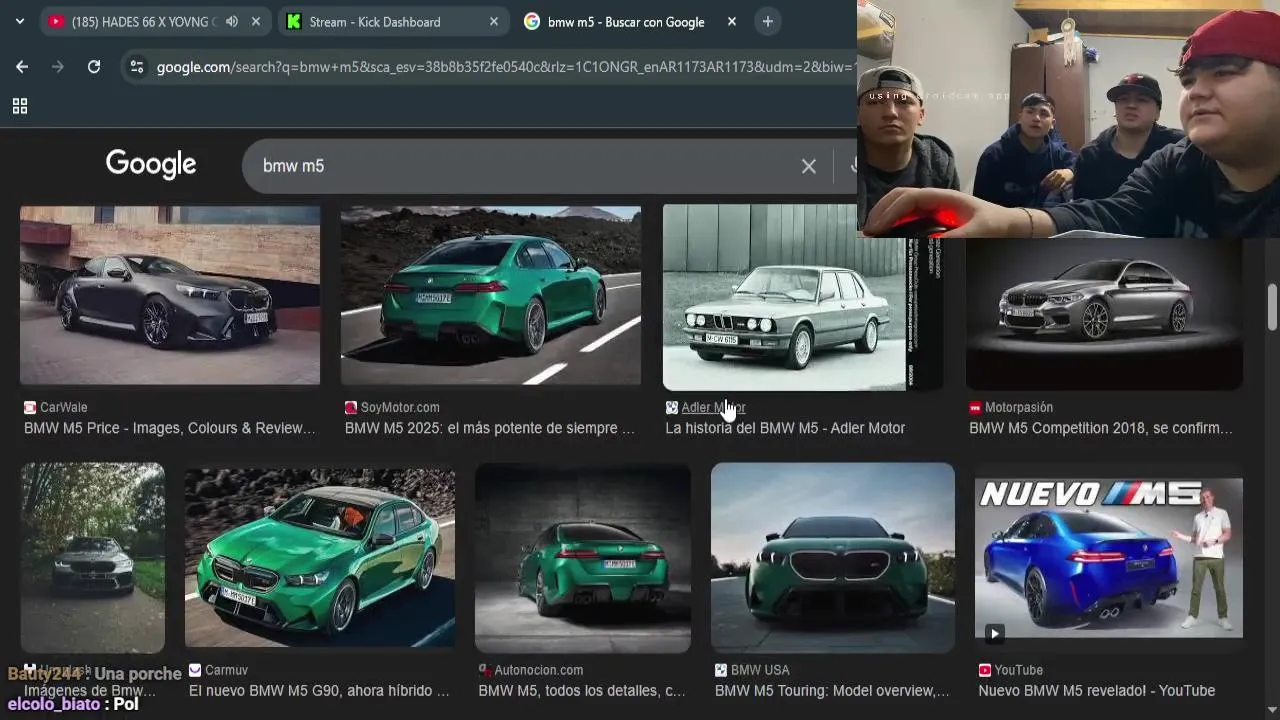Image resolution: width=1280 pixels, height=720 pixels.
Task: Open the NUEVO M5 YouTube video thumbnail
Action: coord(1109,557)
